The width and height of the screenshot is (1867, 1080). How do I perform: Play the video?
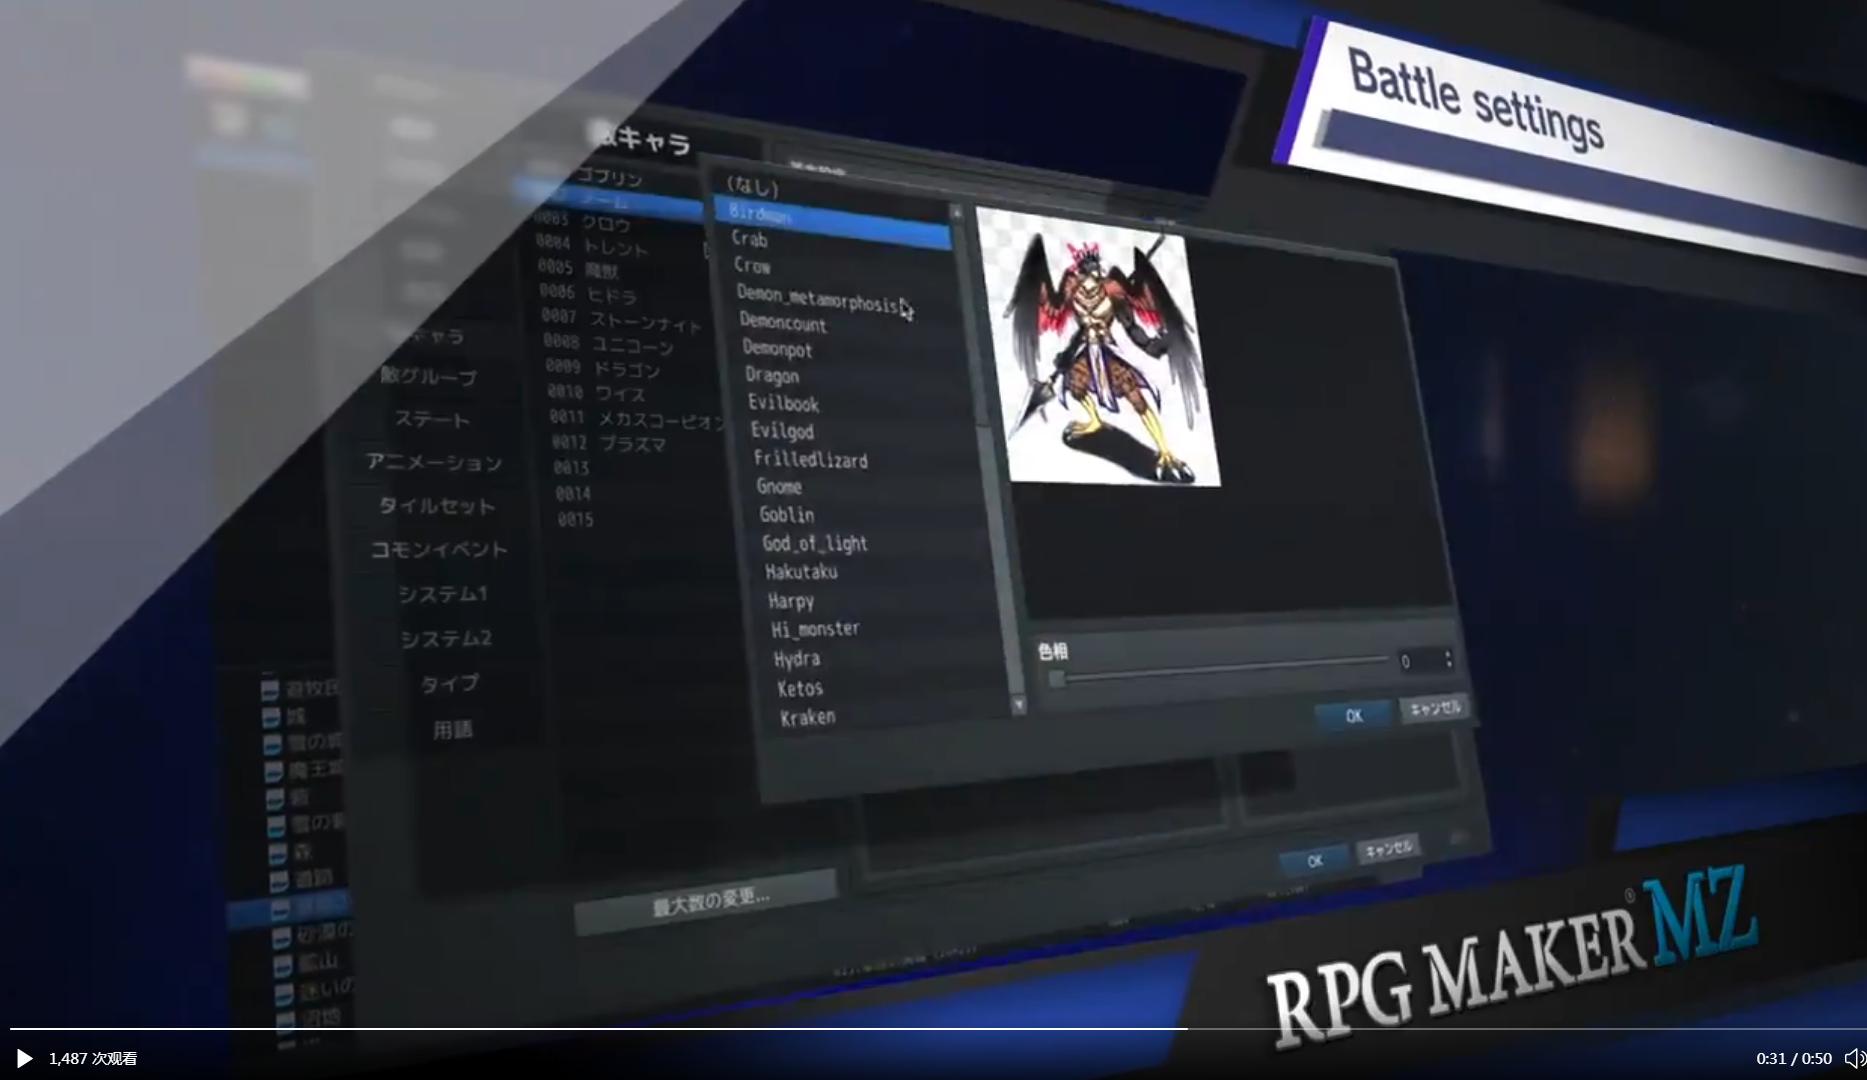[x=25, y=1058]
